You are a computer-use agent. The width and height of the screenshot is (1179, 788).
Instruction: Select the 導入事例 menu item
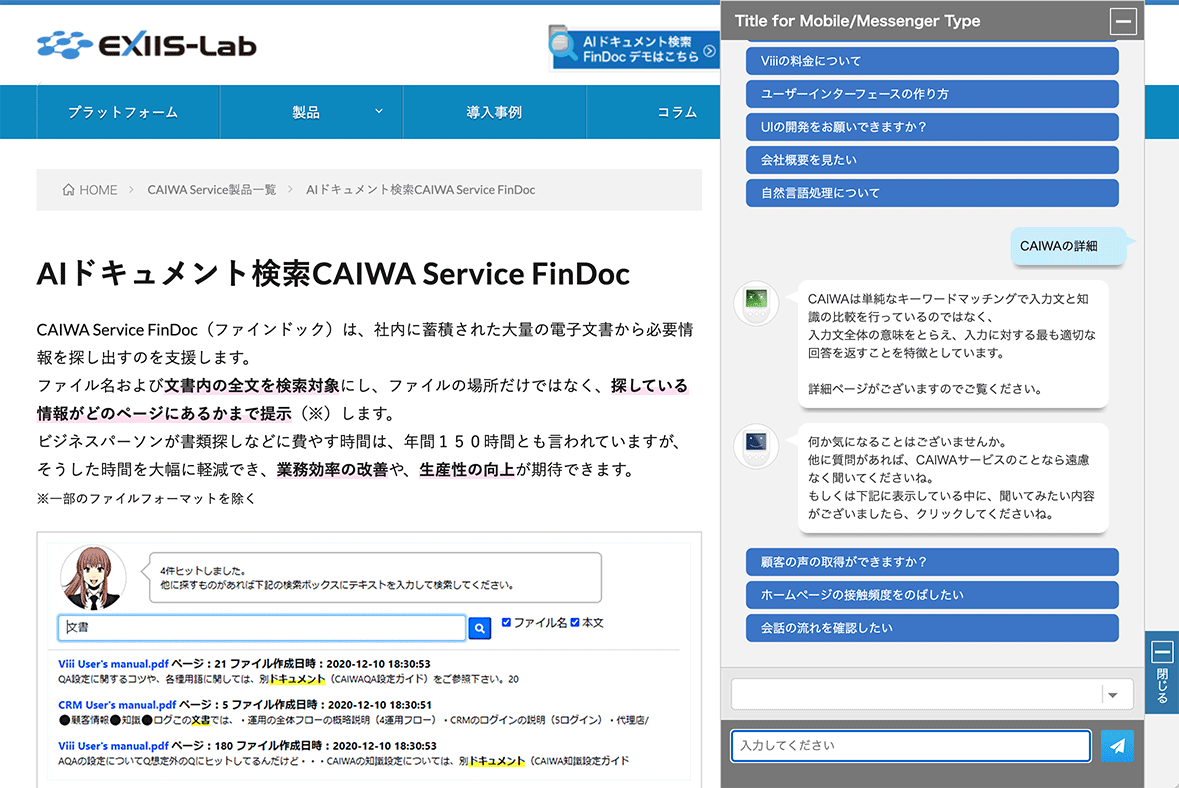click(x=494, y=112)
